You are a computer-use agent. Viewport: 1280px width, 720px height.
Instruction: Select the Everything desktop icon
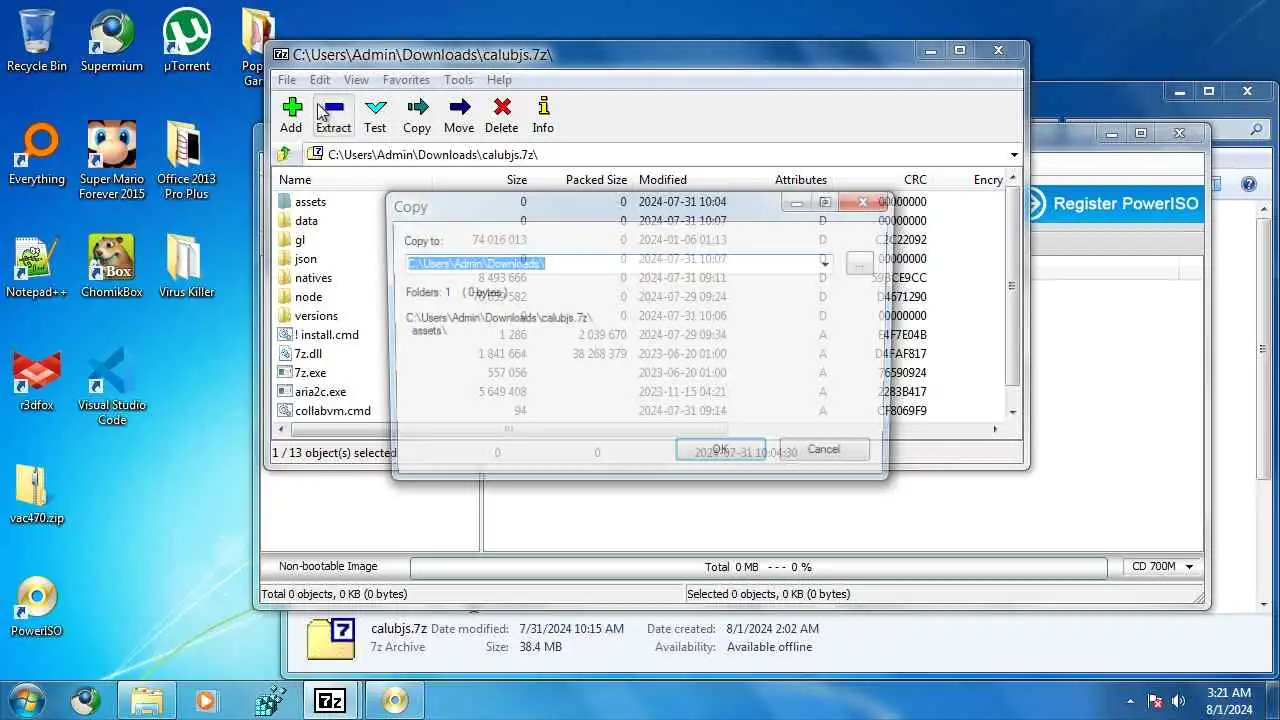[x=37, y=155]
